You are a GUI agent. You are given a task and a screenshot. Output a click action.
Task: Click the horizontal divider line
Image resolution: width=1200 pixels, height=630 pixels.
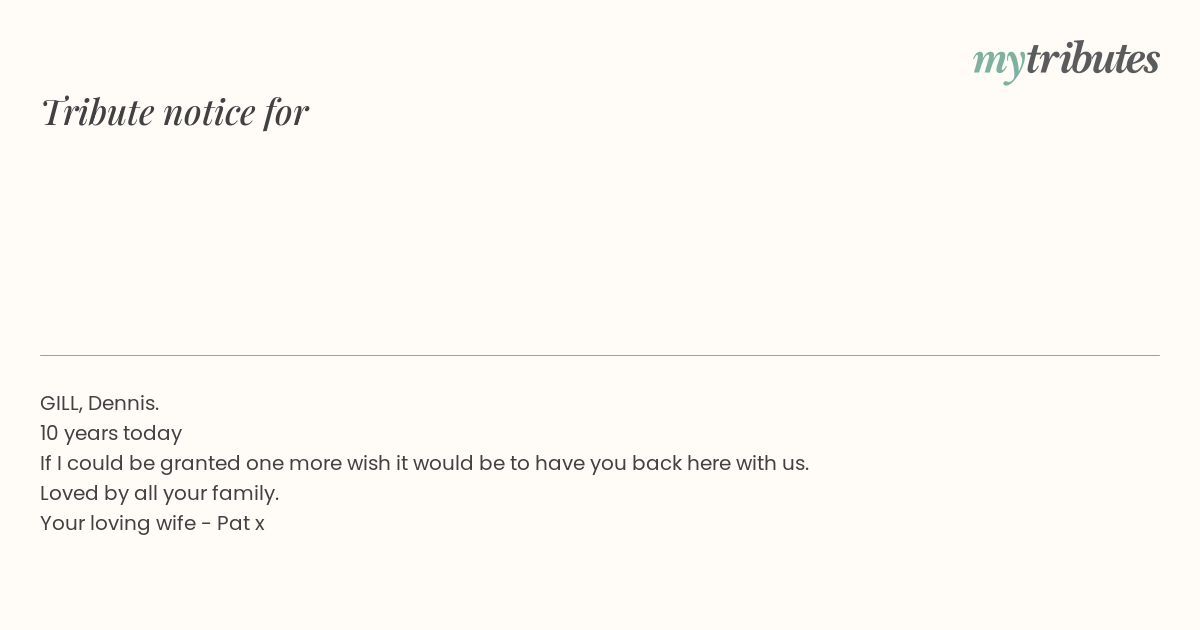(600, 355)
